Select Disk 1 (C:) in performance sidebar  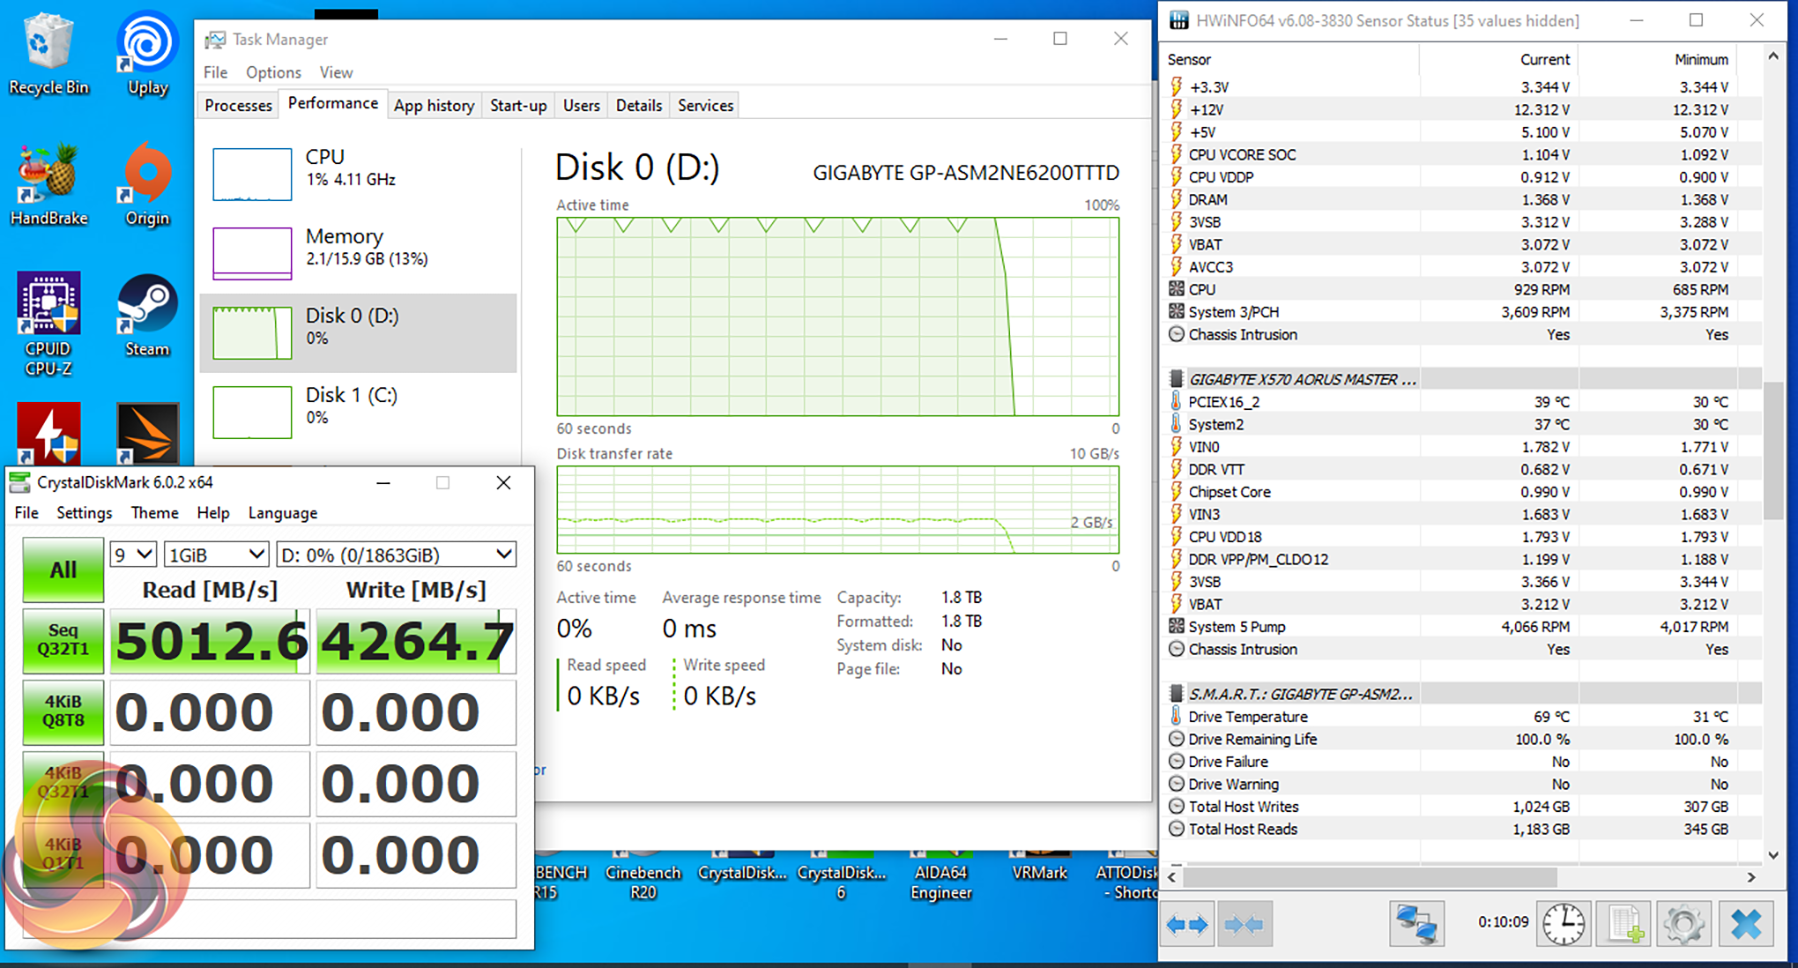point(358,411)
